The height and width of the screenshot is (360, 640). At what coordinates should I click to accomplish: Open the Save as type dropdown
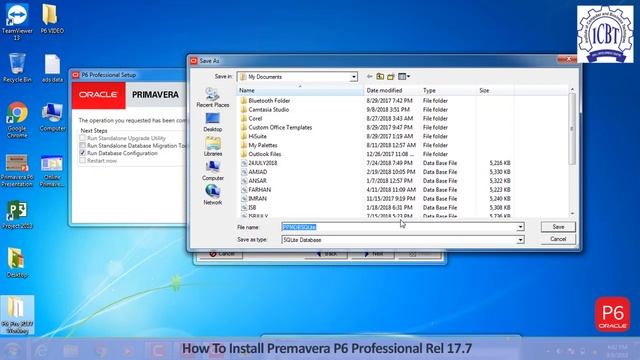520,240
